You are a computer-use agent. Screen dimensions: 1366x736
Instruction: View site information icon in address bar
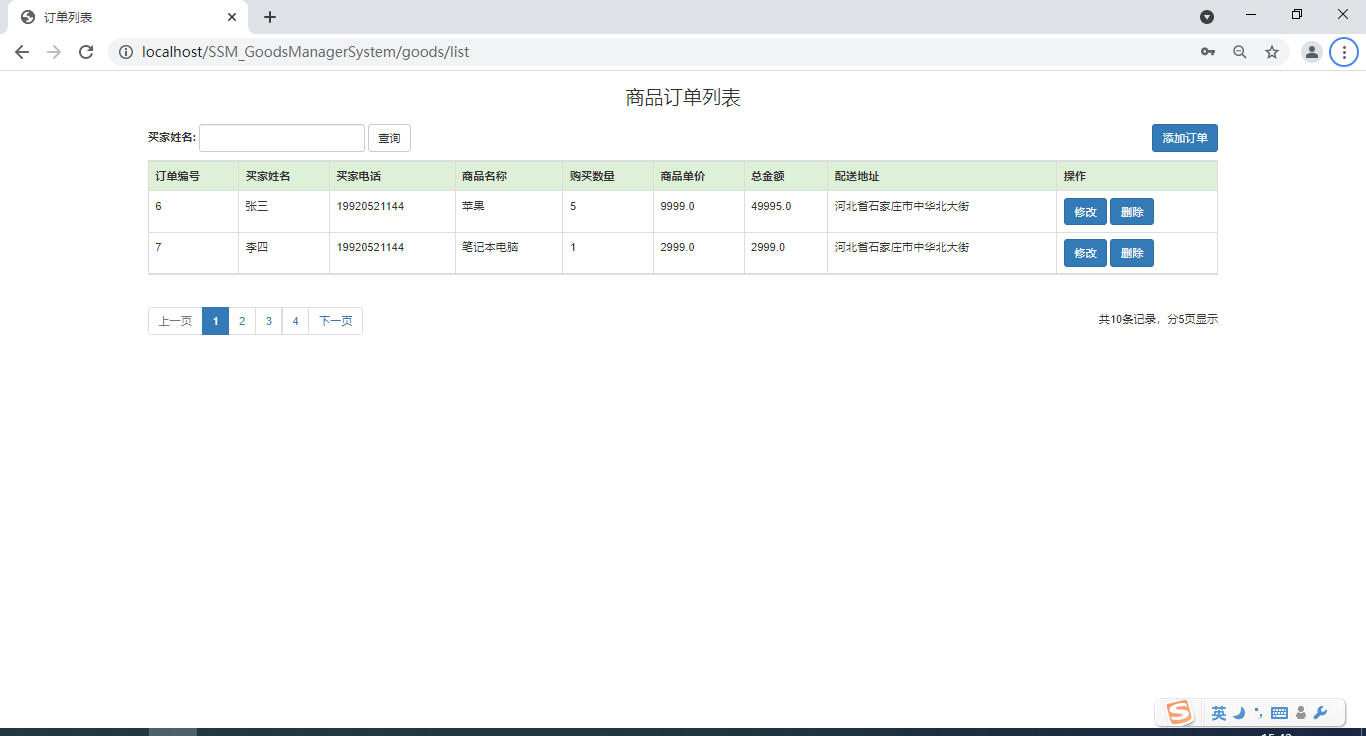click(126, 52)
